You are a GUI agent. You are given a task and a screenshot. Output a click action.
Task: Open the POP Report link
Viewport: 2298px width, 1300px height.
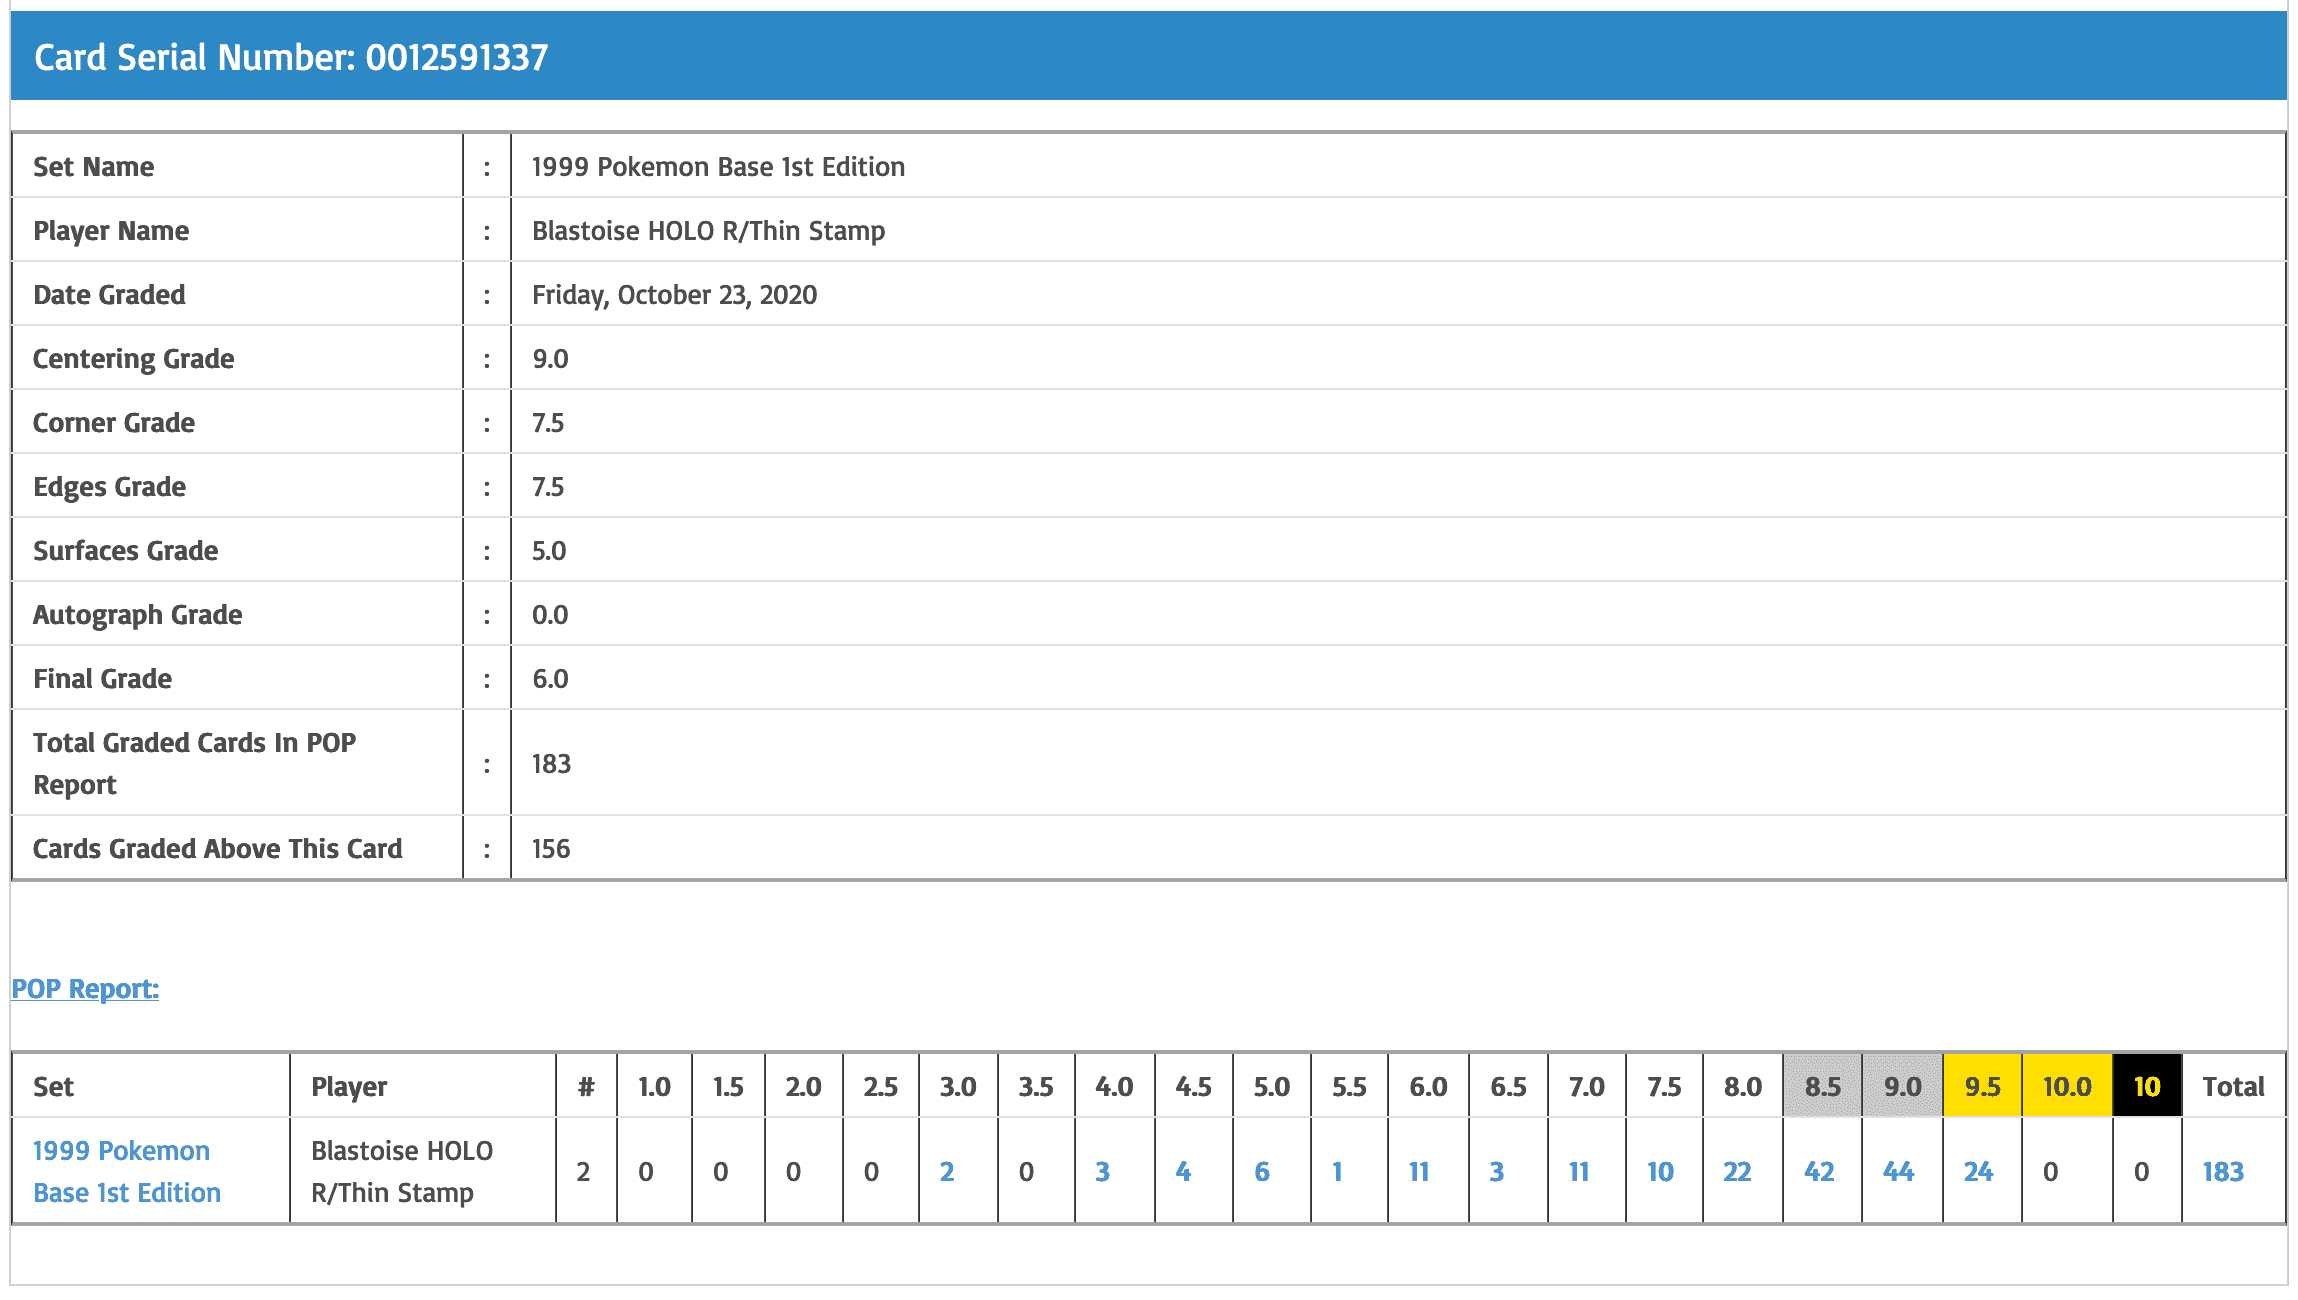(x=85, y=988)
